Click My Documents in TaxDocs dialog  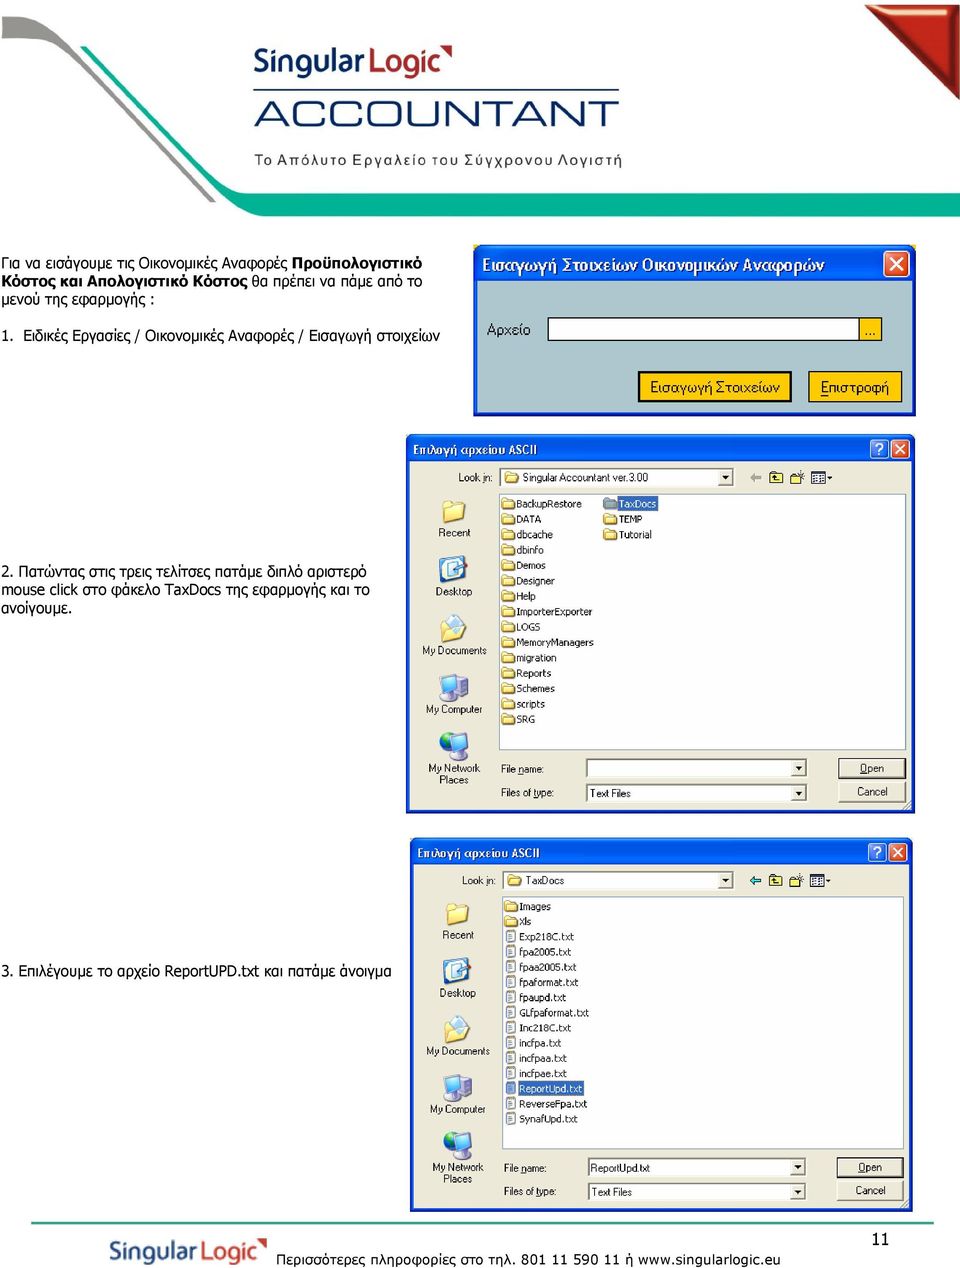click(x=458, y=1037)
